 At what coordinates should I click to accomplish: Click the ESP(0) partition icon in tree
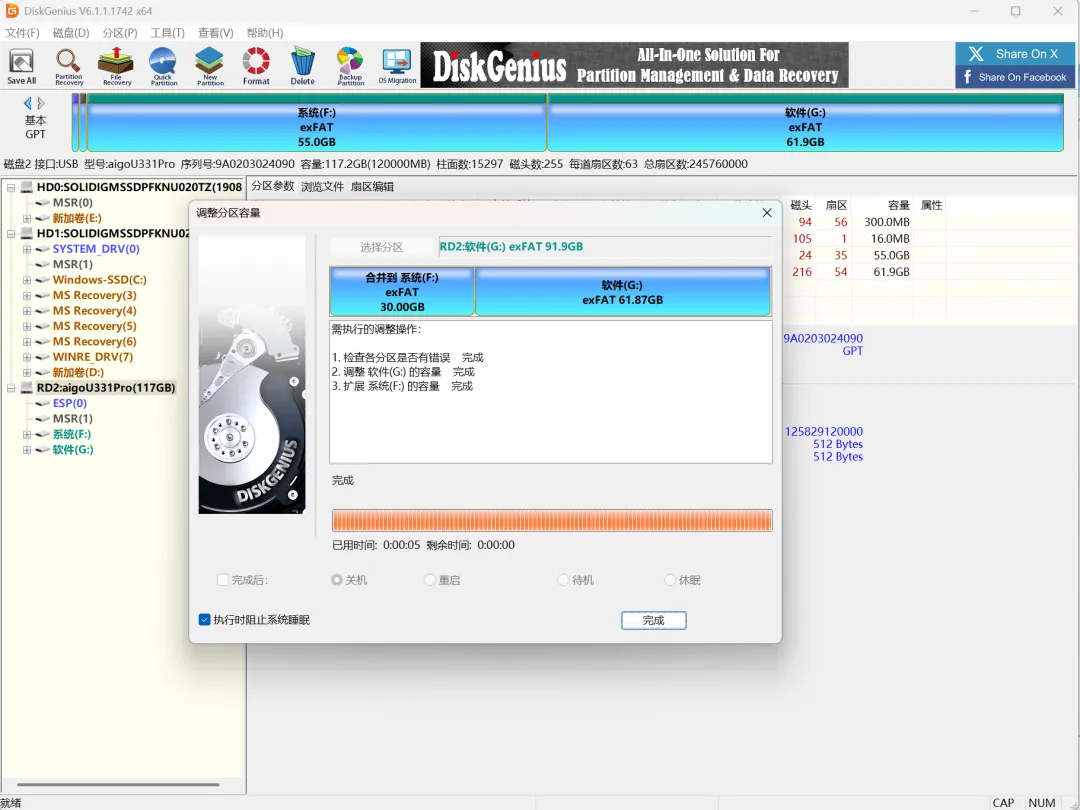[43, 404]
